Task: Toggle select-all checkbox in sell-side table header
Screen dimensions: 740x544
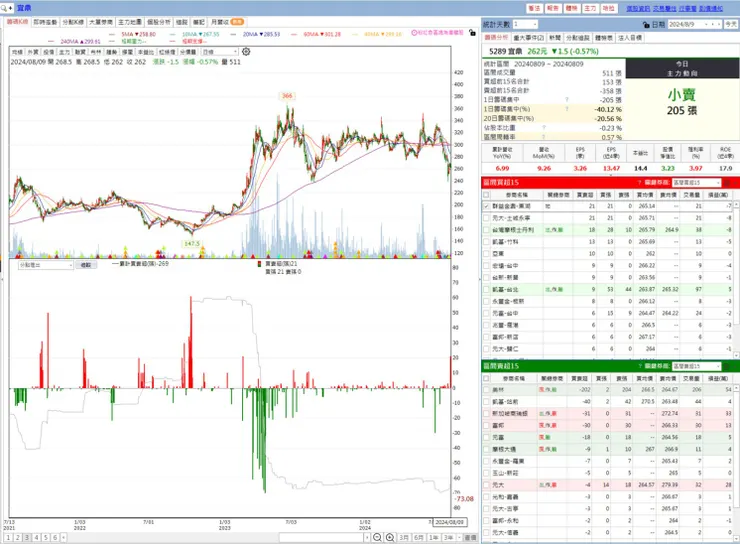Action: pos(486,378)
